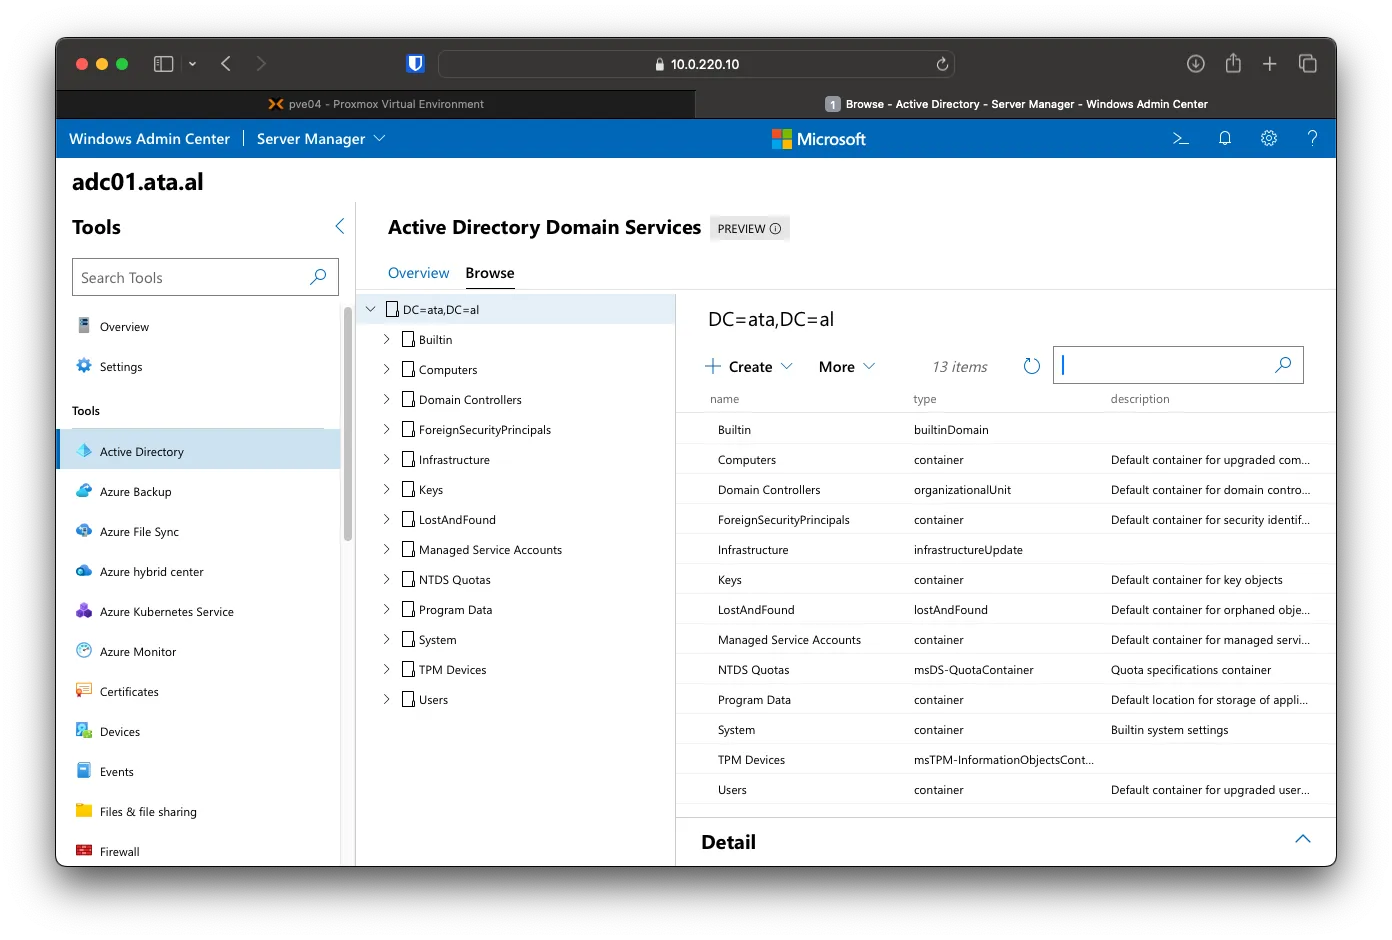Select Keys in directory tree

pyautogui.click(x=431, y=490)
